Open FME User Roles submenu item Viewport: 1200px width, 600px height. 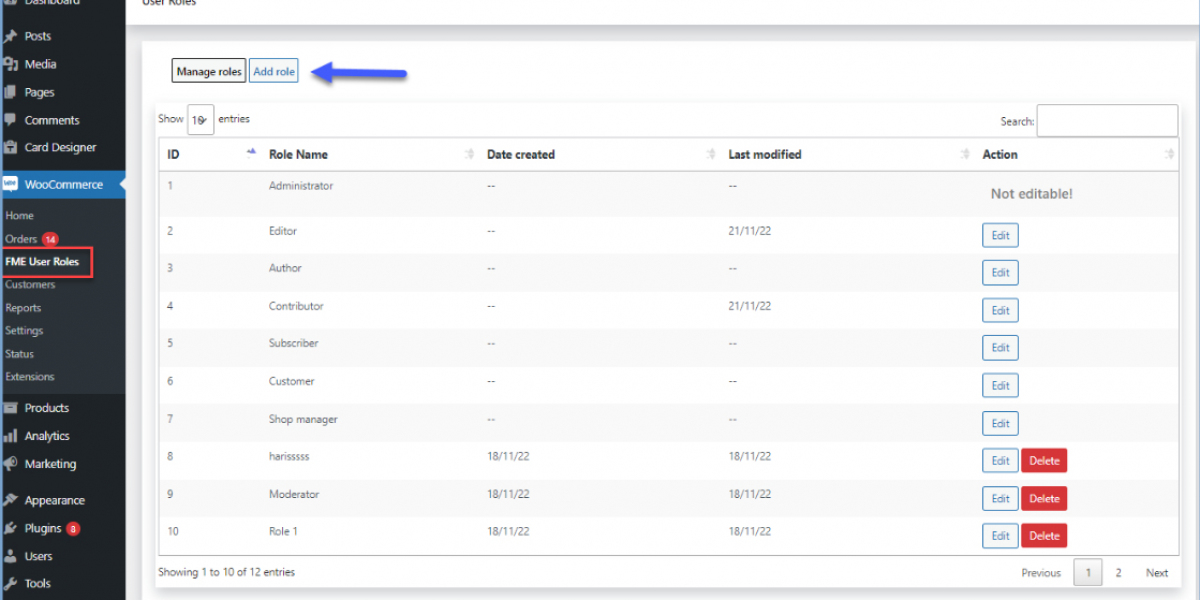tap(42, 262)
